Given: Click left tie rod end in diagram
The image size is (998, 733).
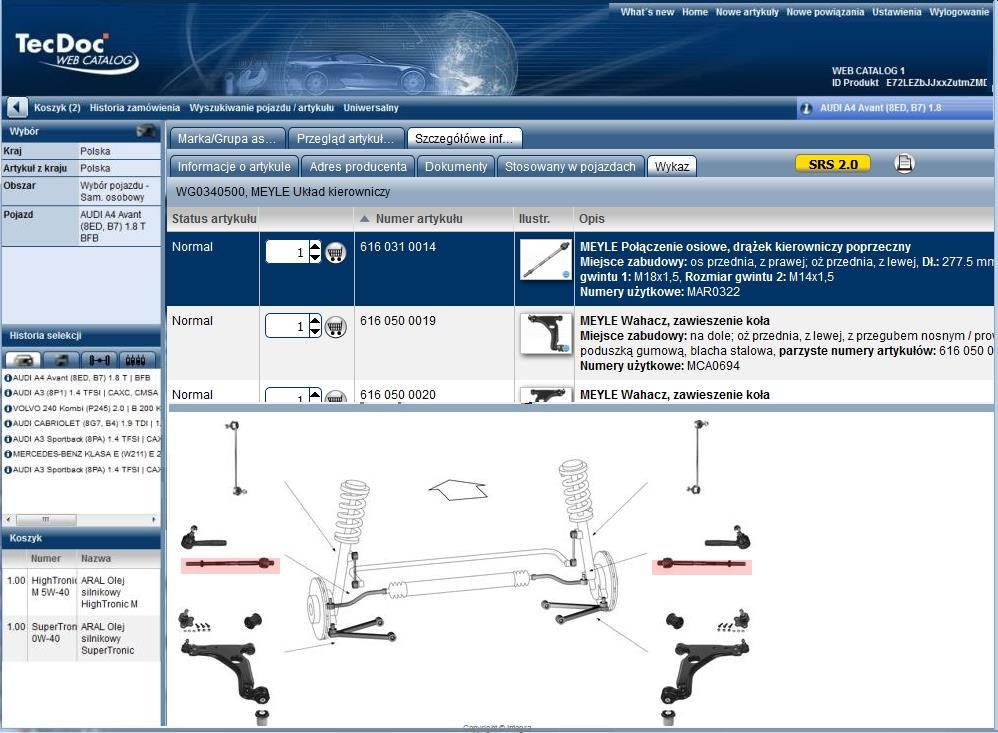Looking at the screenshot, I should point(203,538).
